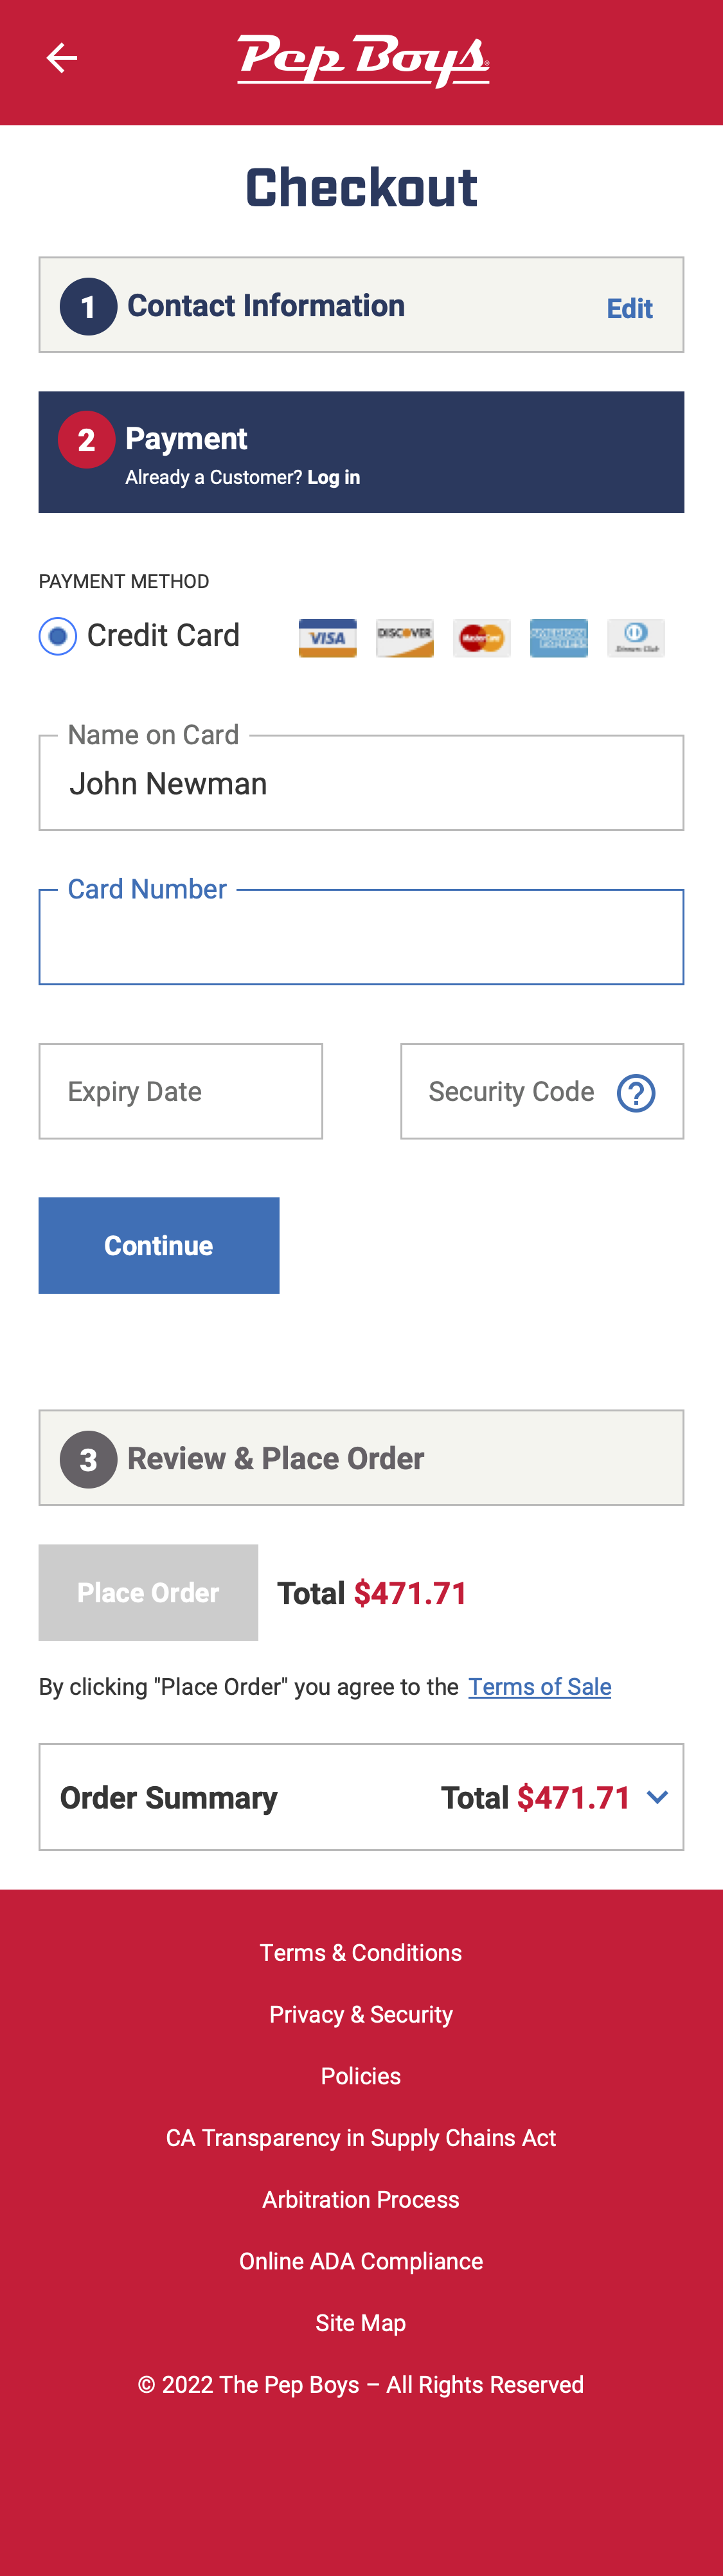Open the Security Code help icon

pyautogui.click(x=636, y=1093)
